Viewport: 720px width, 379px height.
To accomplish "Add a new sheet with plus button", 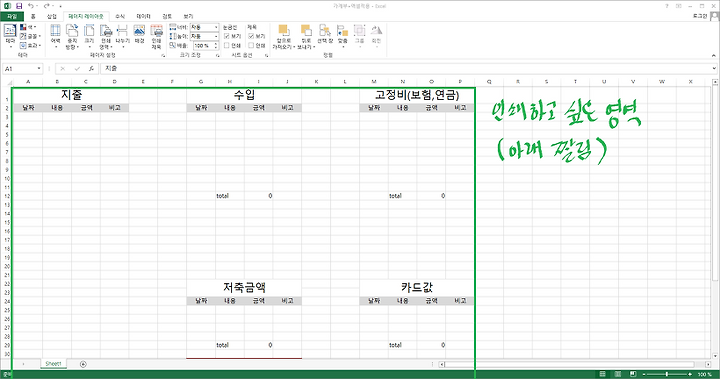I will point(83,364).
